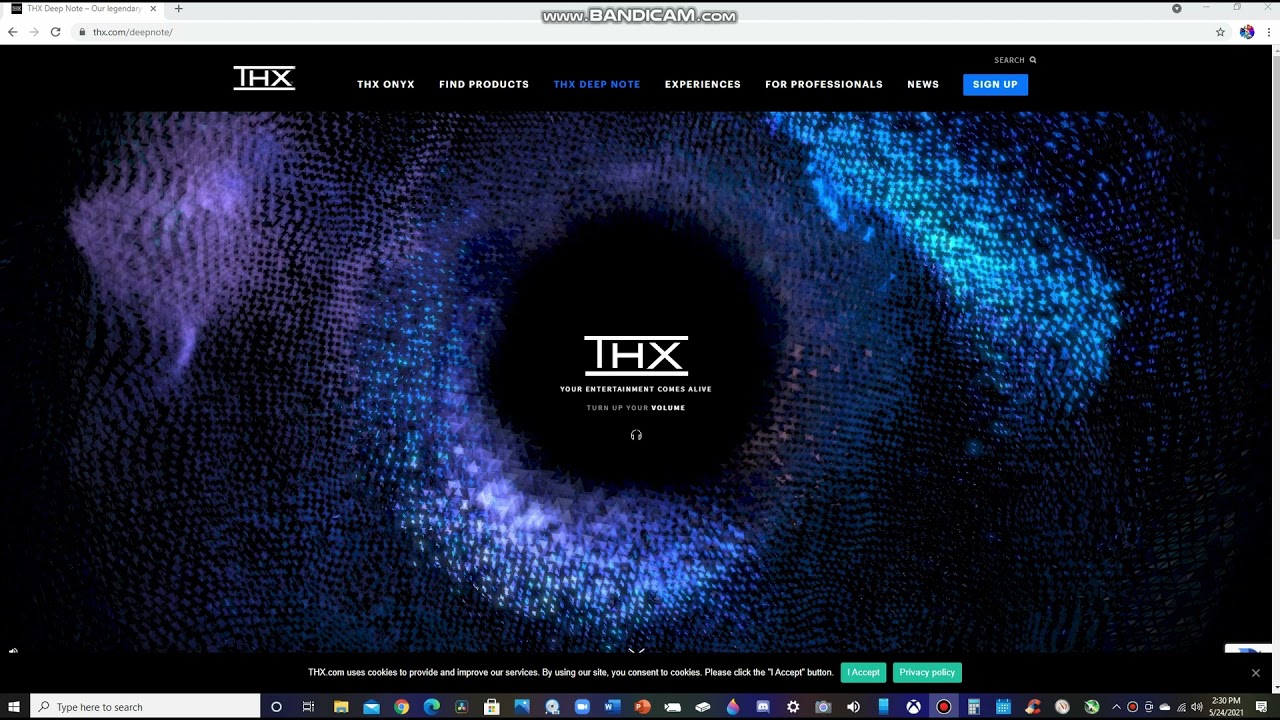Open the Experiences menu
1280x720 pixels.
(703, 84)
